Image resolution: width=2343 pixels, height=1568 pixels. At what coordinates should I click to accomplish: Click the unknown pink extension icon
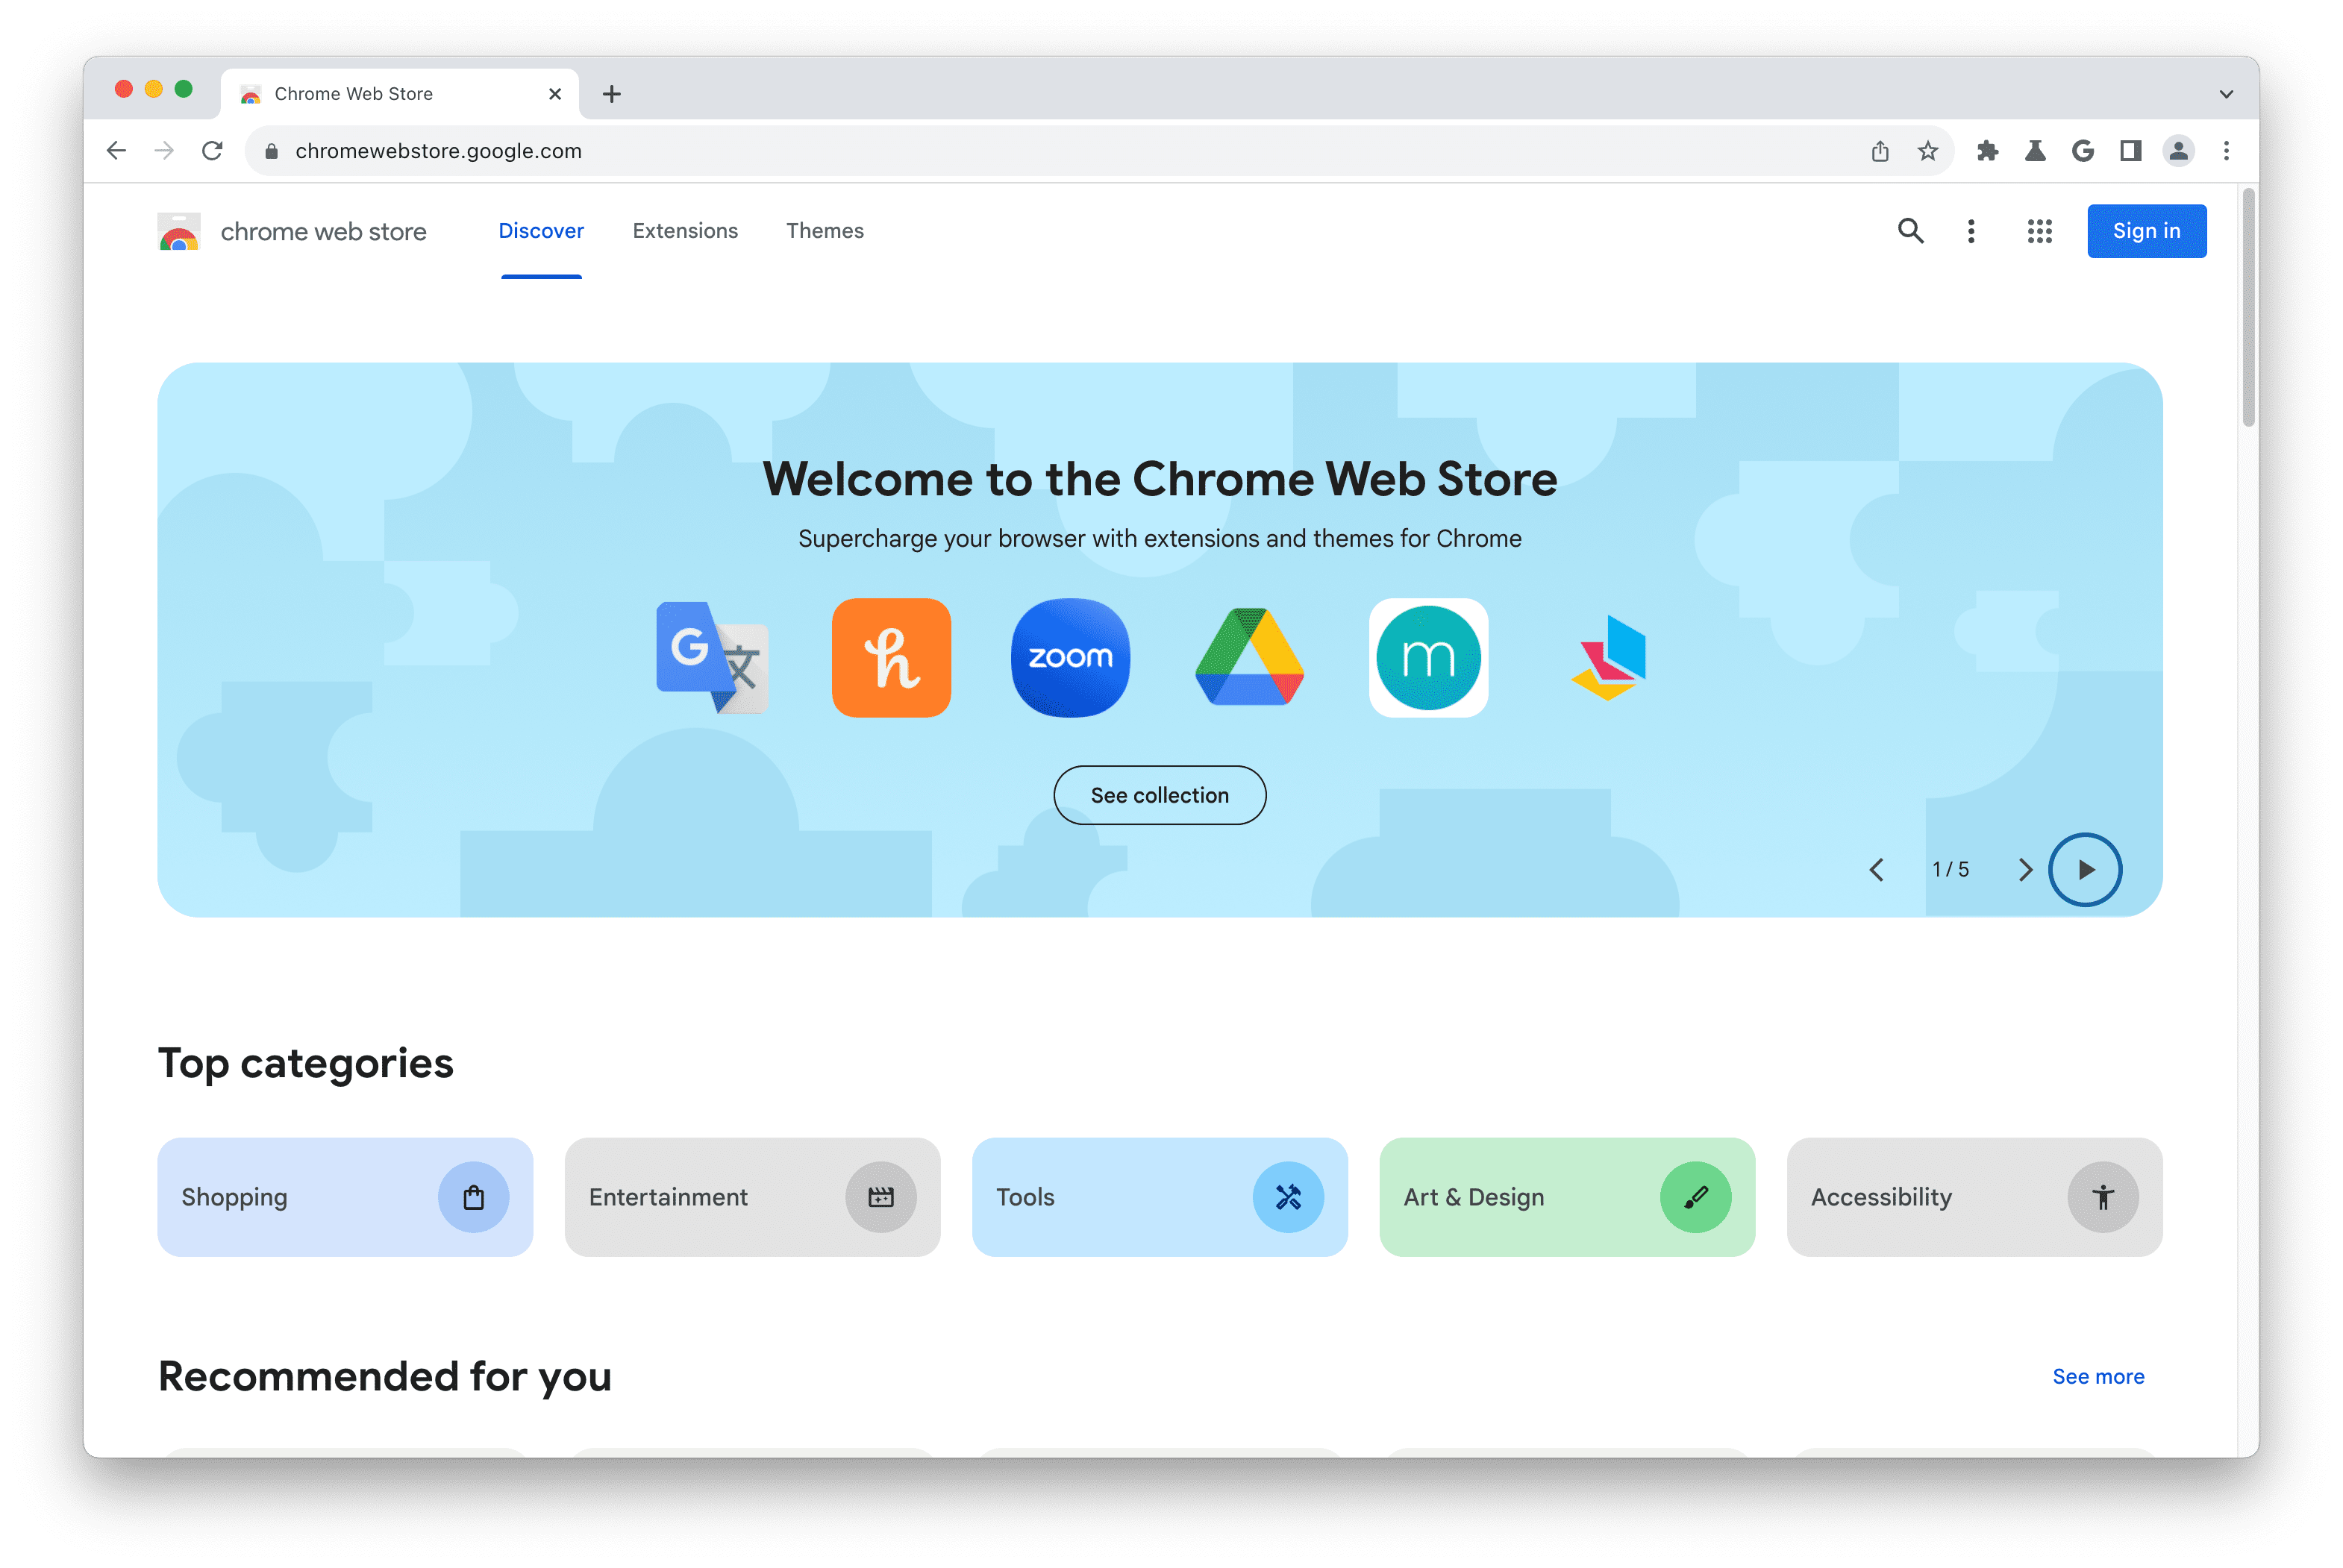point(1608,656)
